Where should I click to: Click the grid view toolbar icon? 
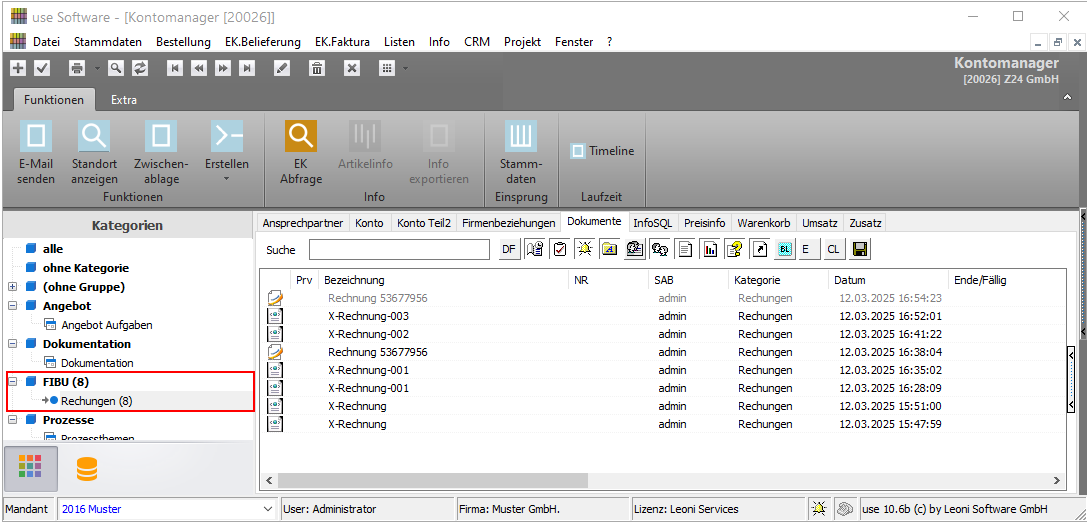(387, 68)
